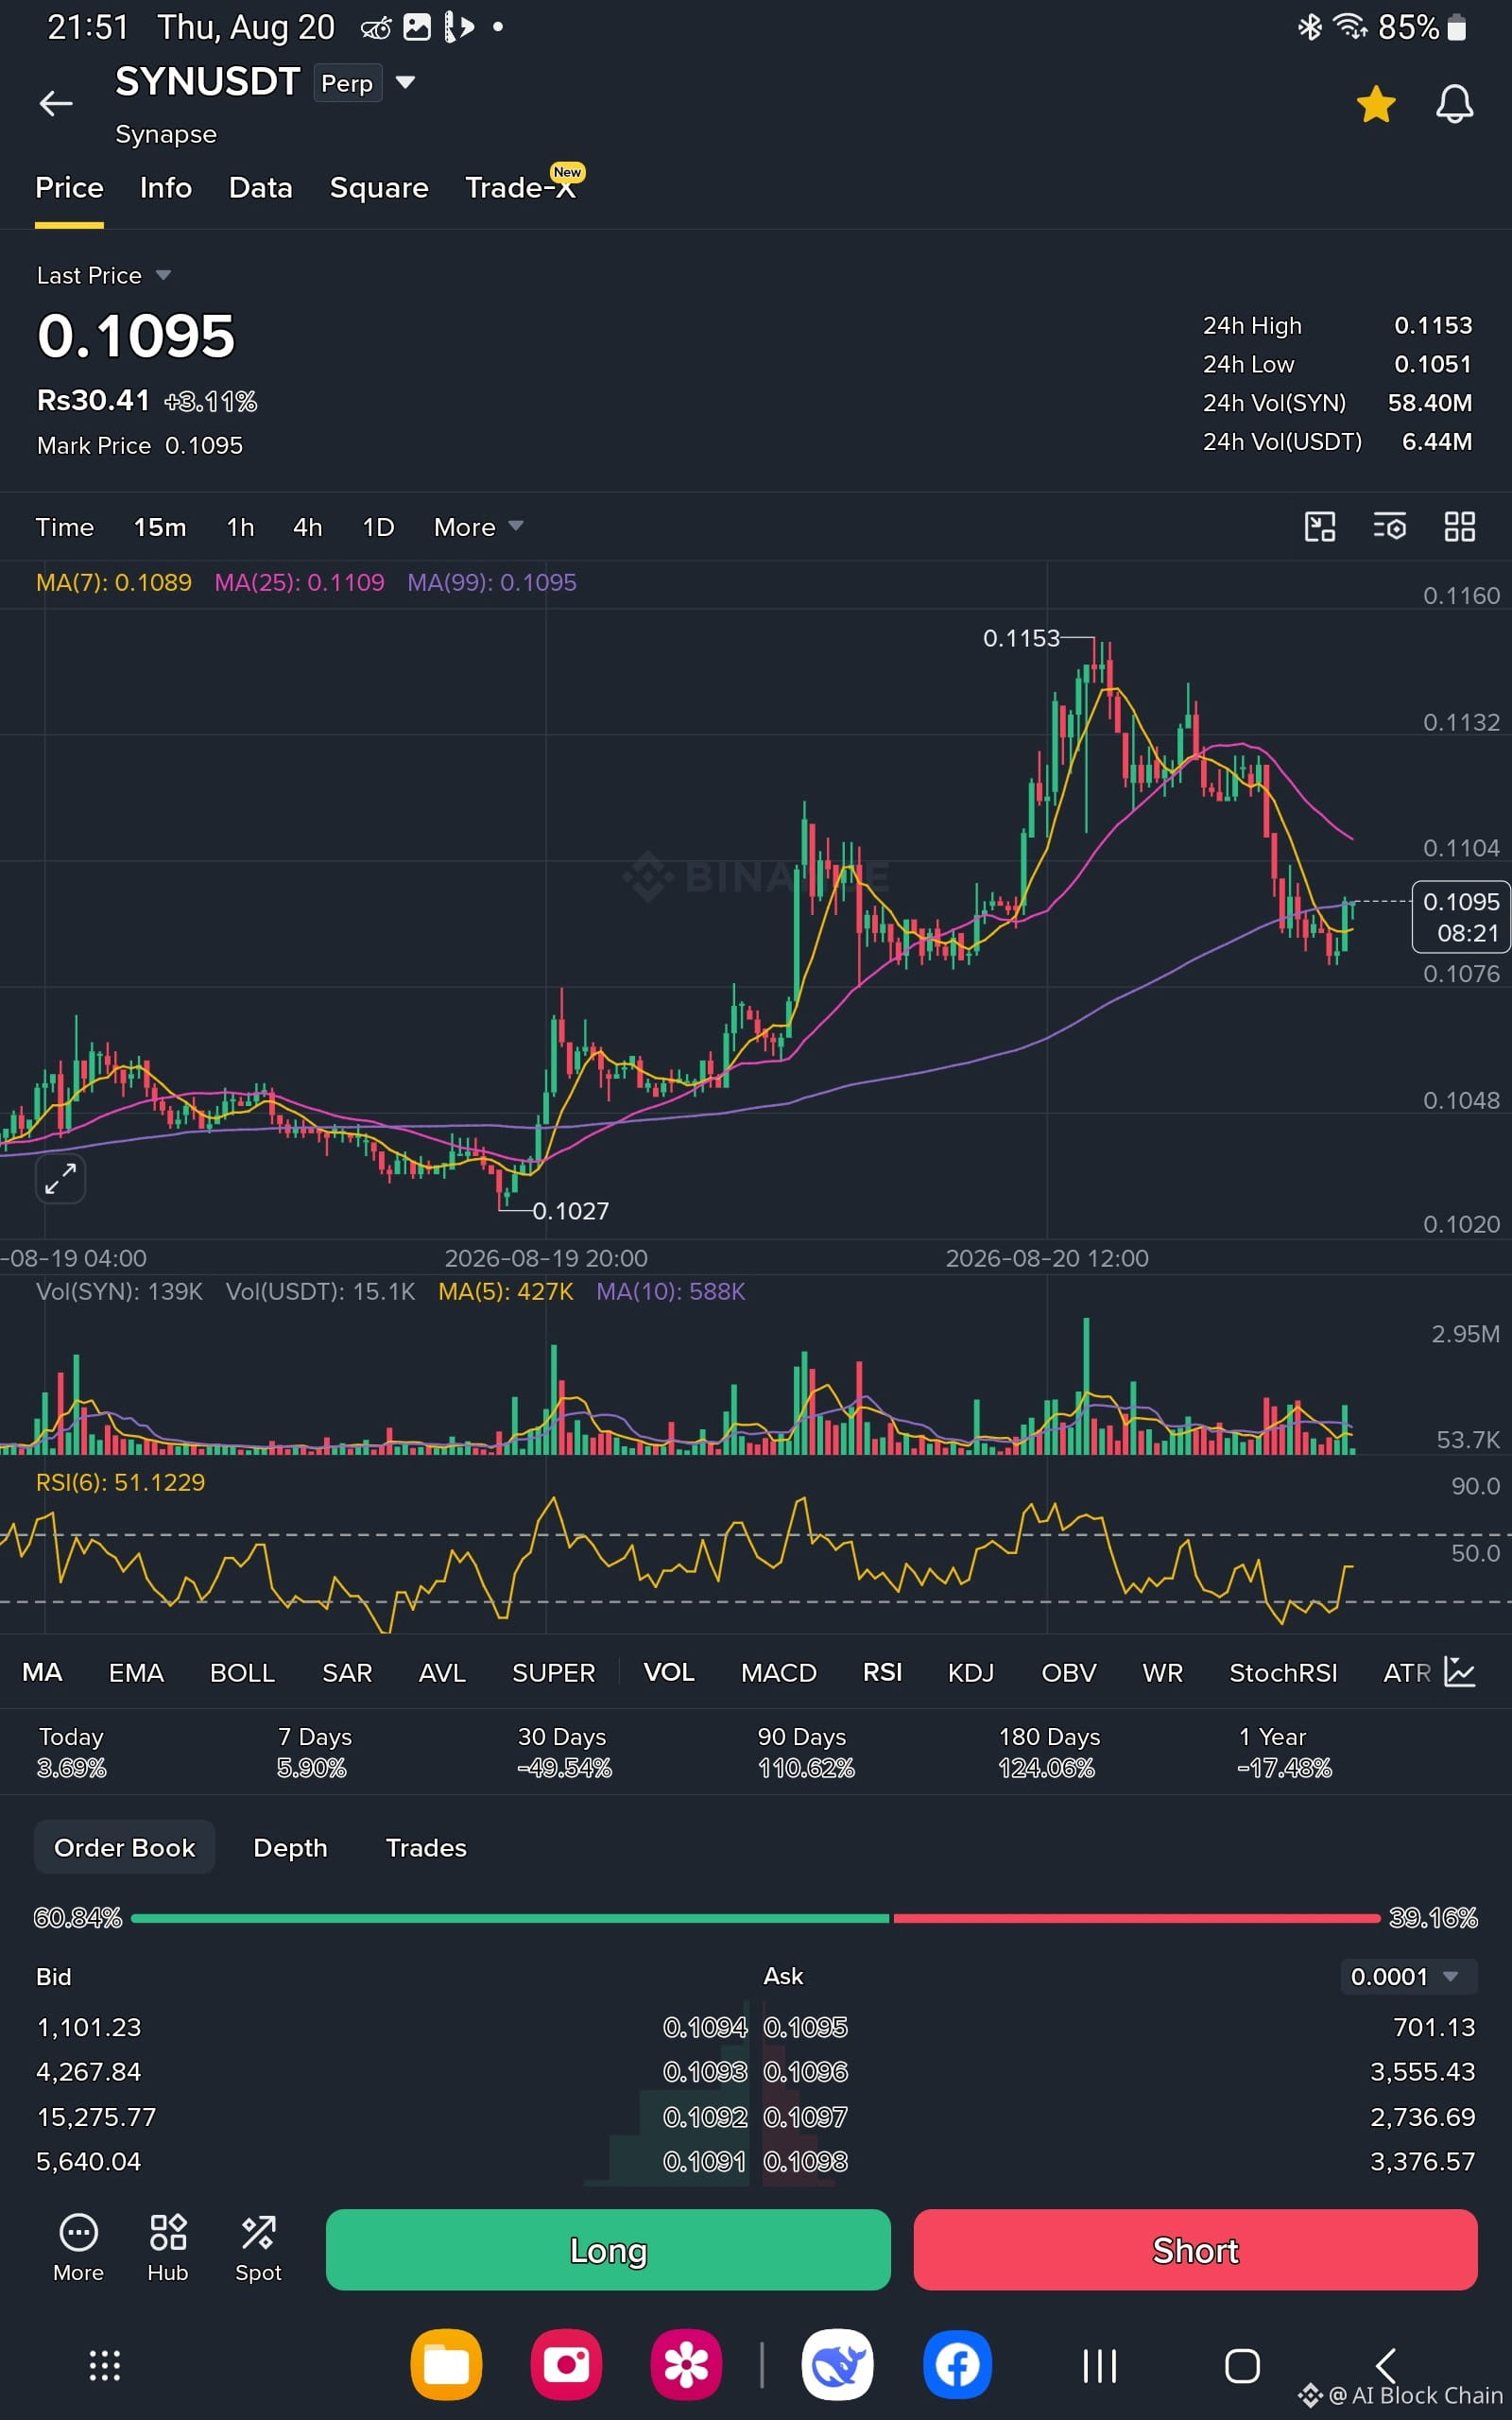Open the red camera app
Screen dimensions: 1512x2420
566,2365
